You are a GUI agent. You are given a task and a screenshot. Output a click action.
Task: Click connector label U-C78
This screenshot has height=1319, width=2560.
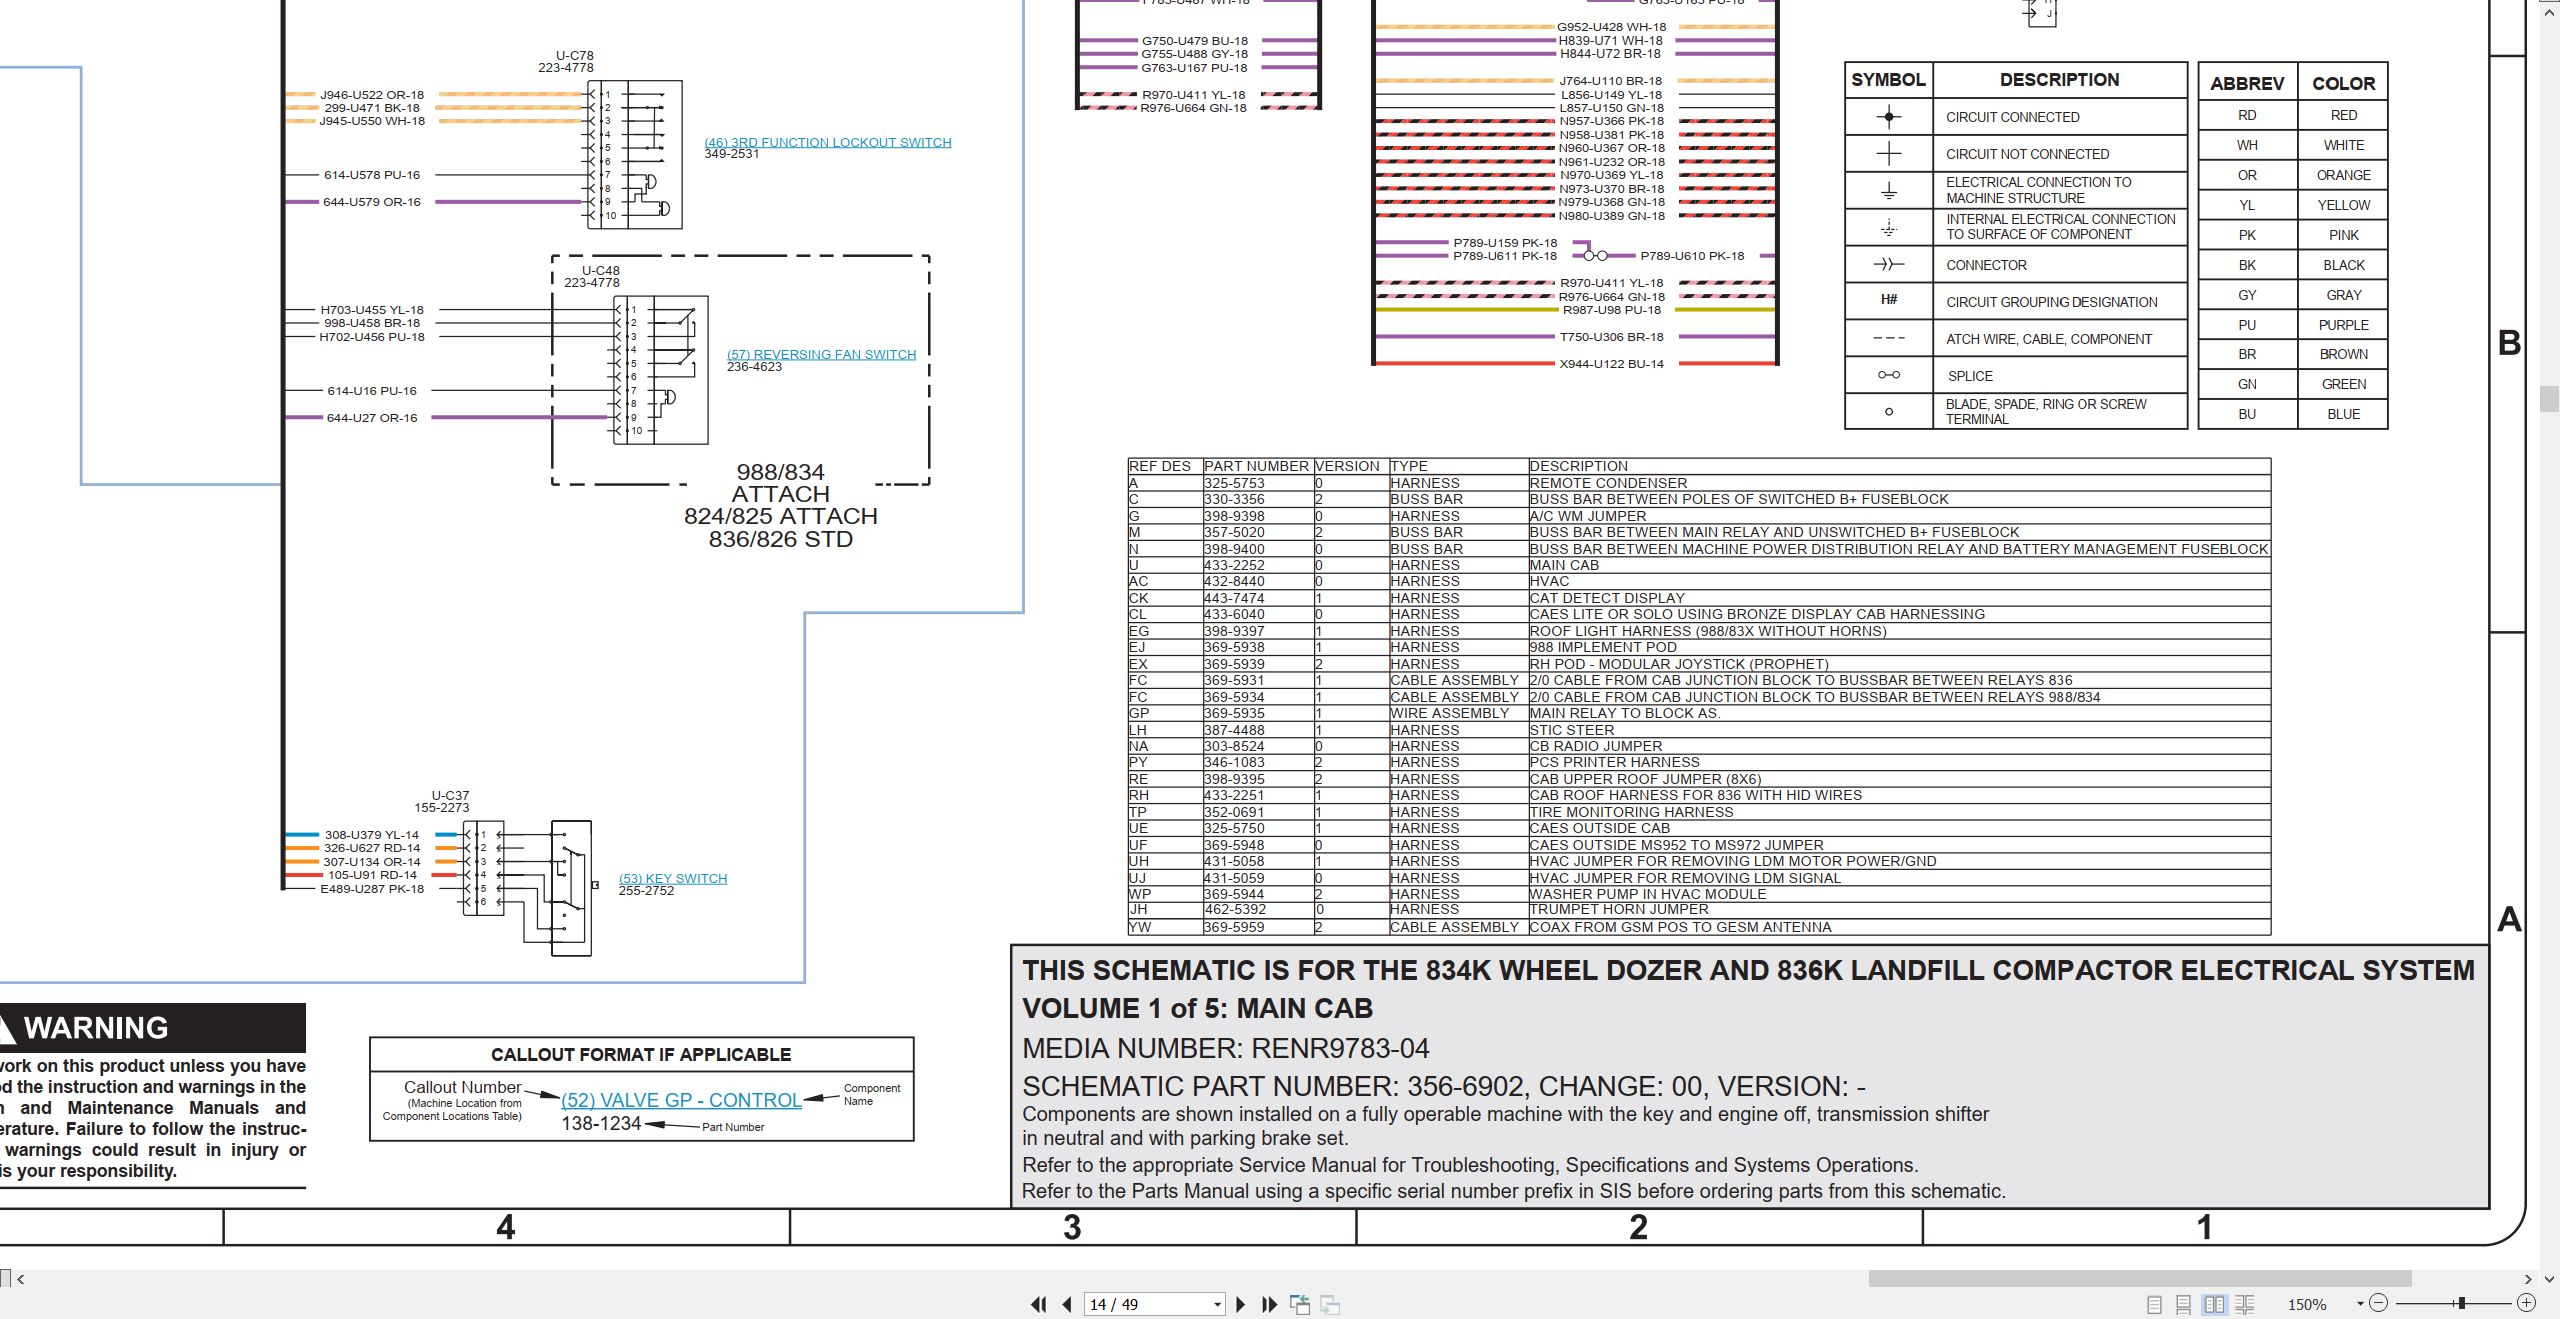(x=575, y=56)
